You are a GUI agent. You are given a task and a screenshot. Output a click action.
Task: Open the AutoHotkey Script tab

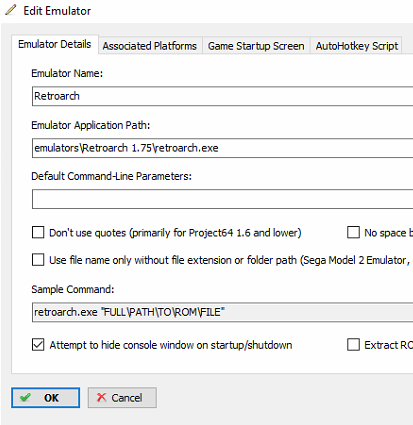[357, 46]
